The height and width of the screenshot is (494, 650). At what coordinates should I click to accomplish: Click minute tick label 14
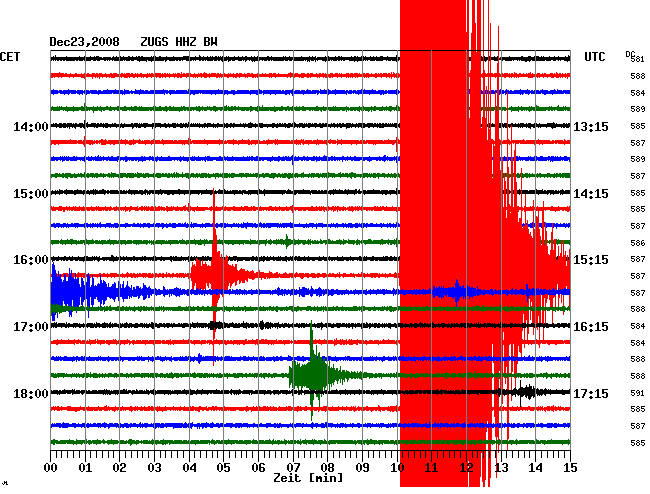click(536, 468)
